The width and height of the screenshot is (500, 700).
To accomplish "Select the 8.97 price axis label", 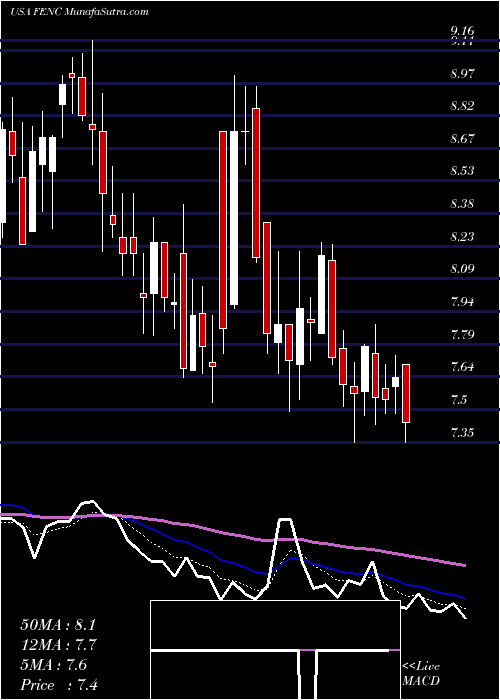I will coord(462,73).
